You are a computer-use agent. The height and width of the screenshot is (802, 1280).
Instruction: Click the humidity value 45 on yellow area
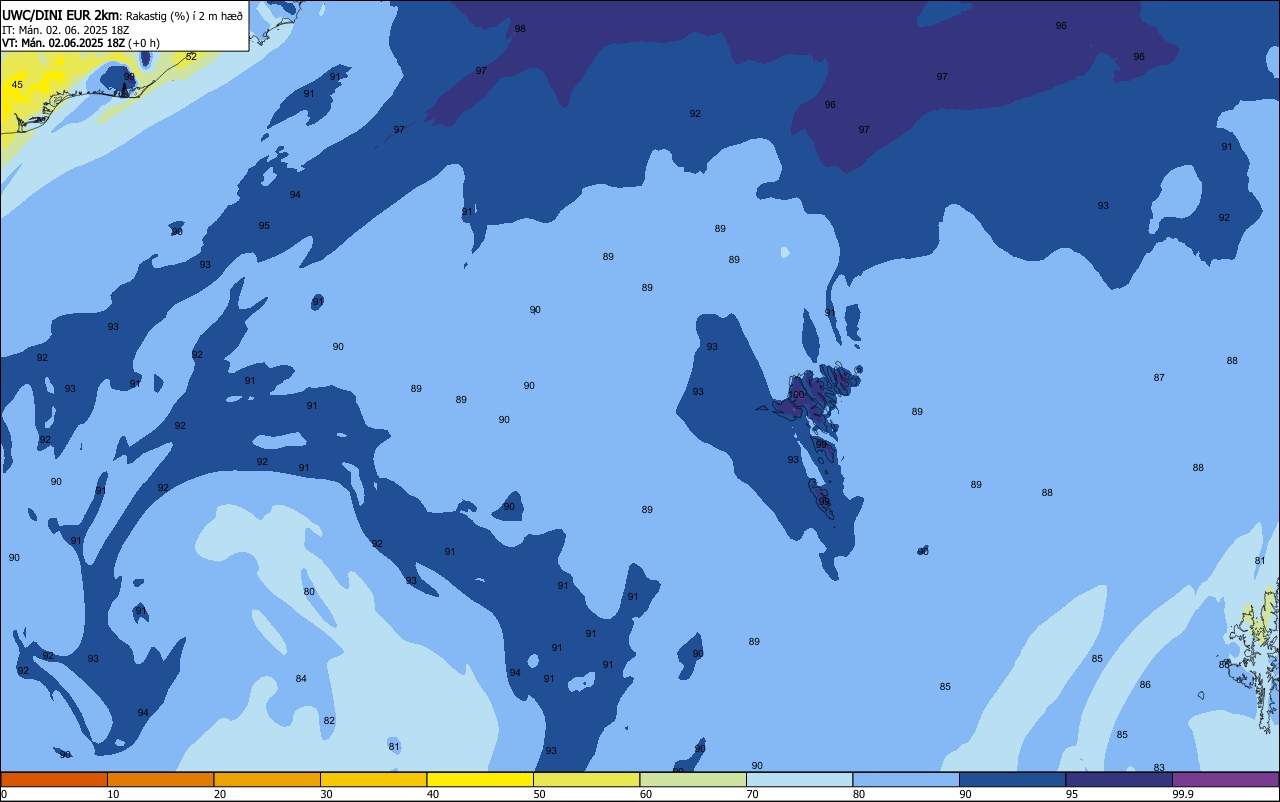point(17,85)
